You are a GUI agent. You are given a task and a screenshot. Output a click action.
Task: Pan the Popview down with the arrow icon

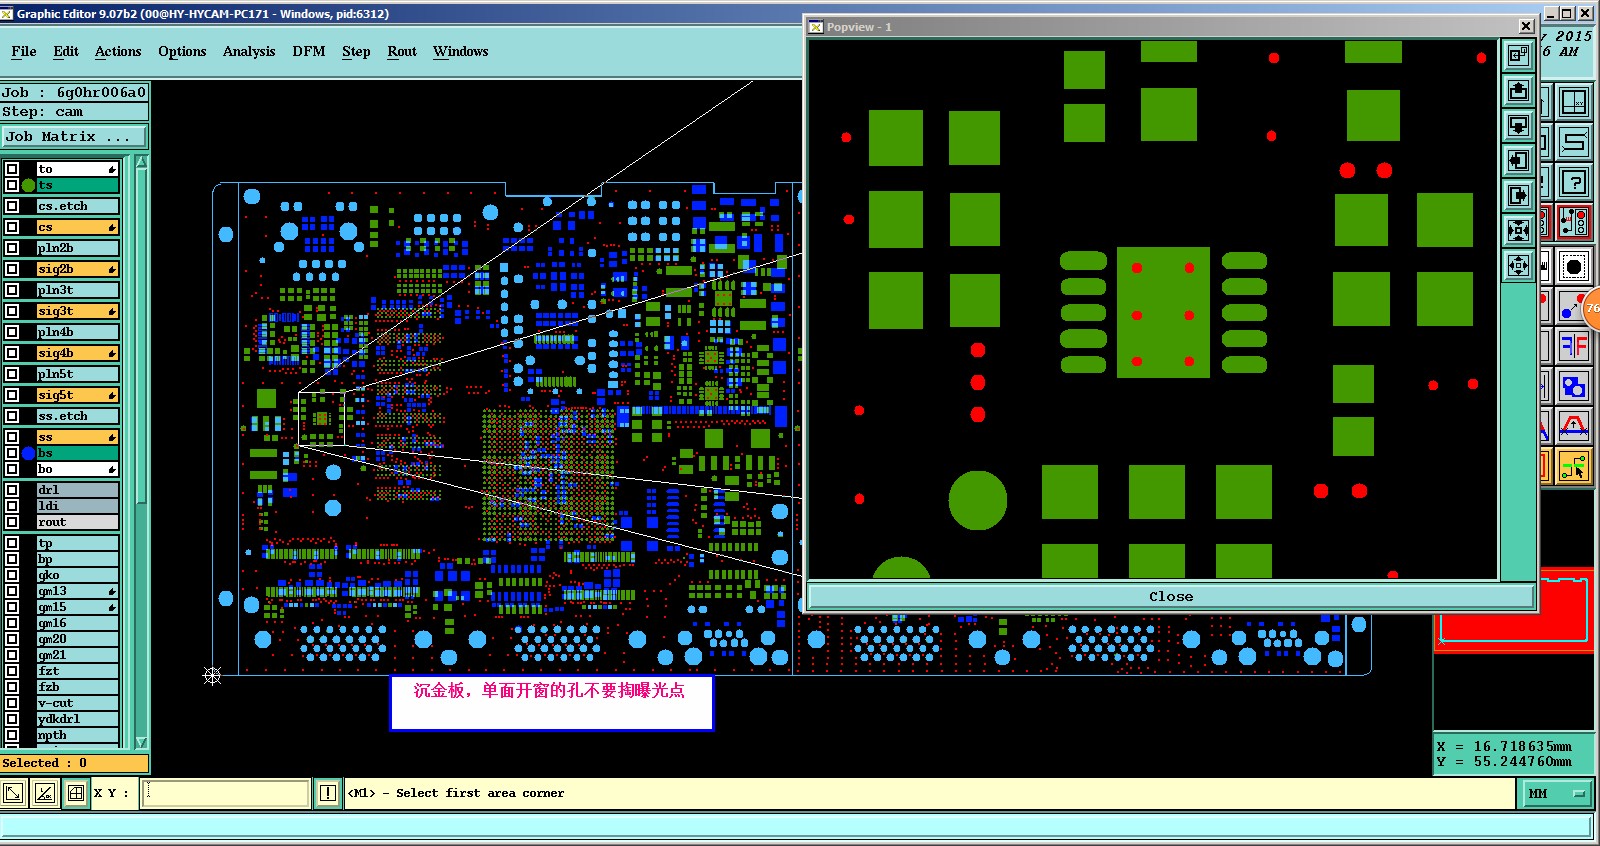point(1518,126)
